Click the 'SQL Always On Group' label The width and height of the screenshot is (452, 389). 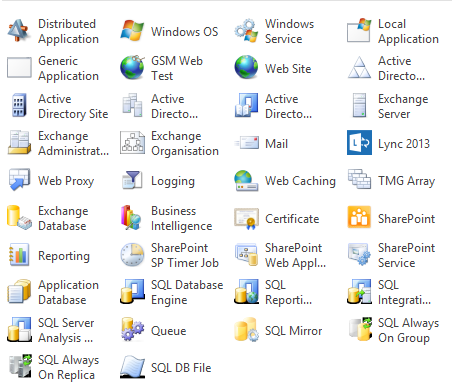tap(408, 330)
